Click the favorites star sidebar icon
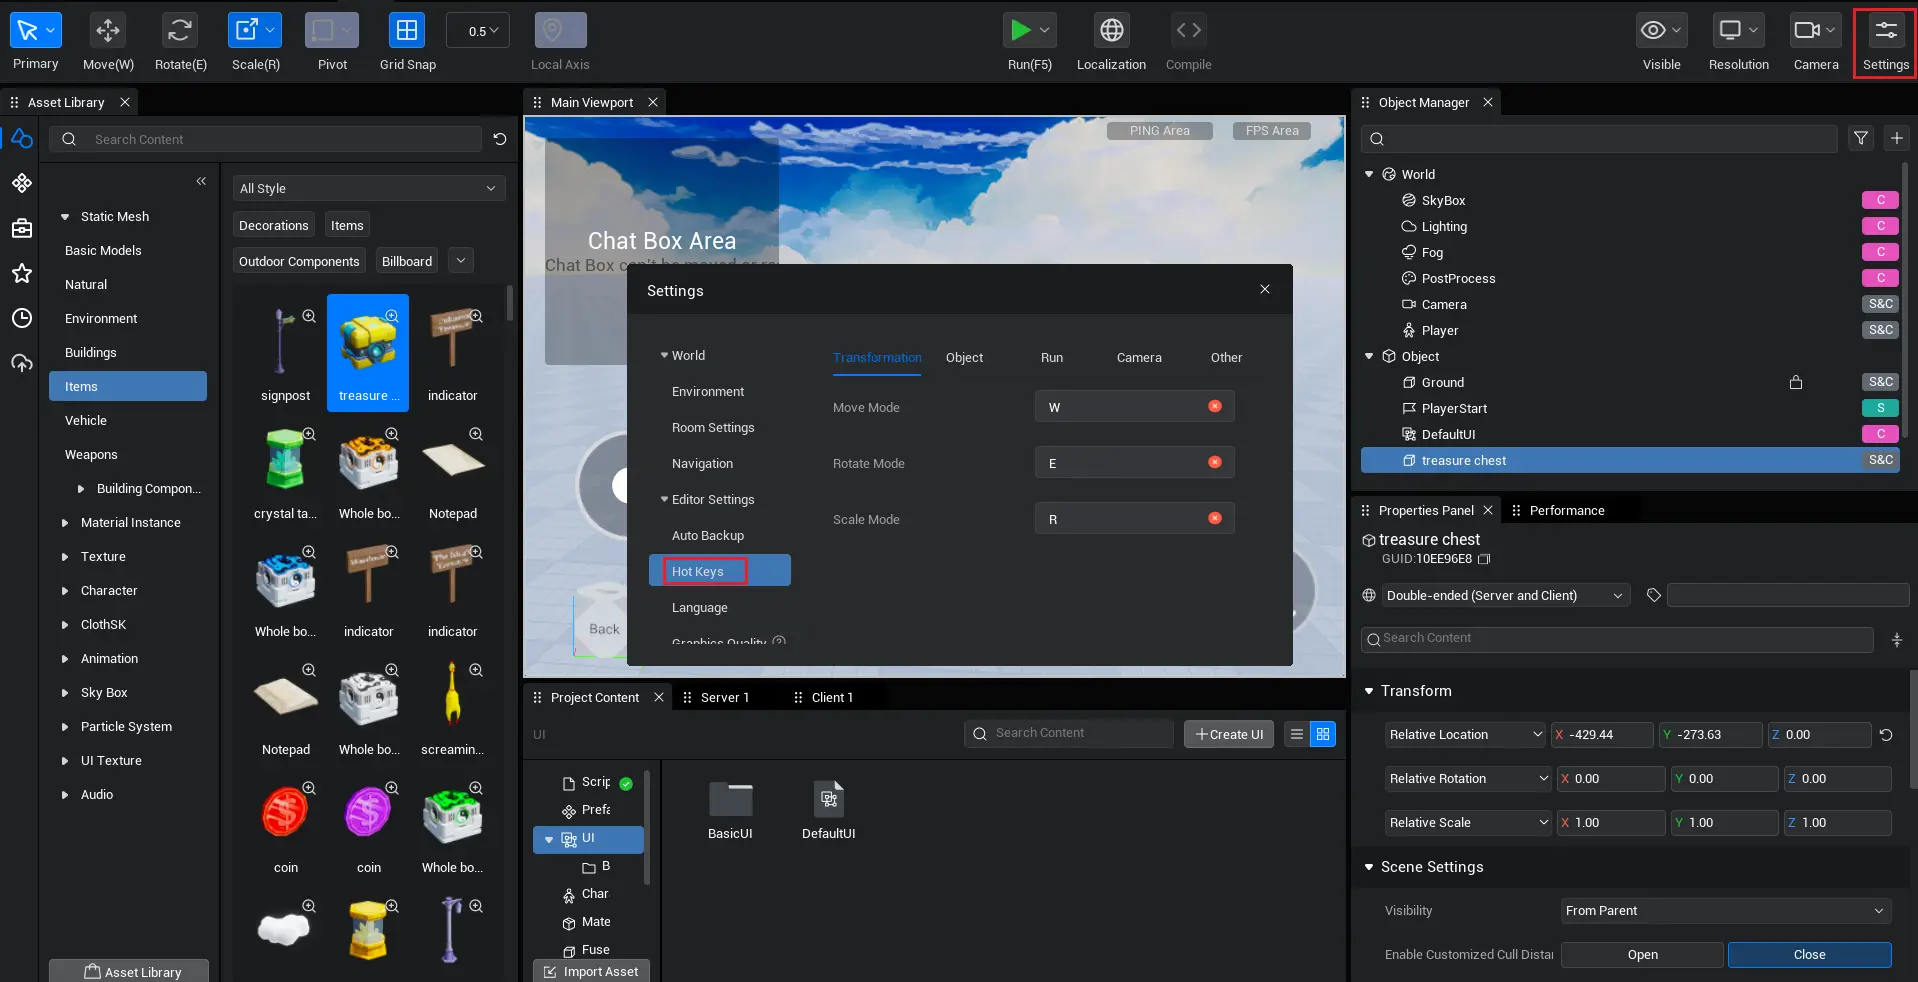 pos(22,273)
